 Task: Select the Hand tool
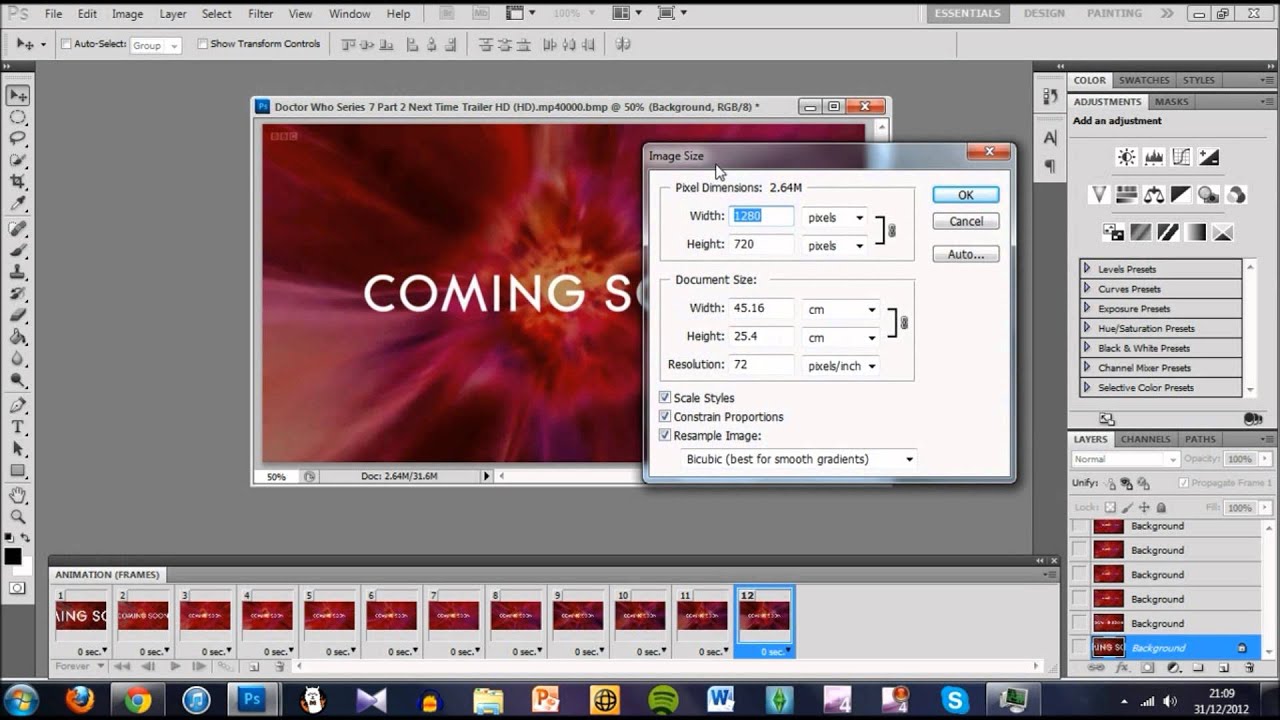18,495
